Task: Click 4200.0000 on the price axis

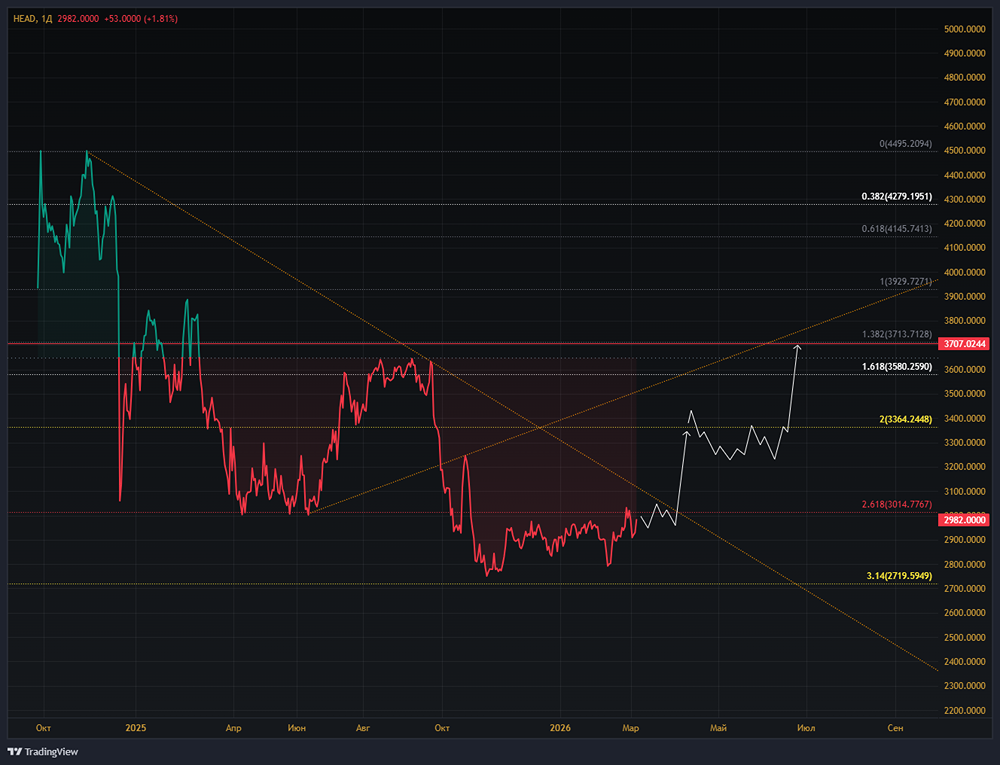Action: pyautogui.click(x=965, y=224)
